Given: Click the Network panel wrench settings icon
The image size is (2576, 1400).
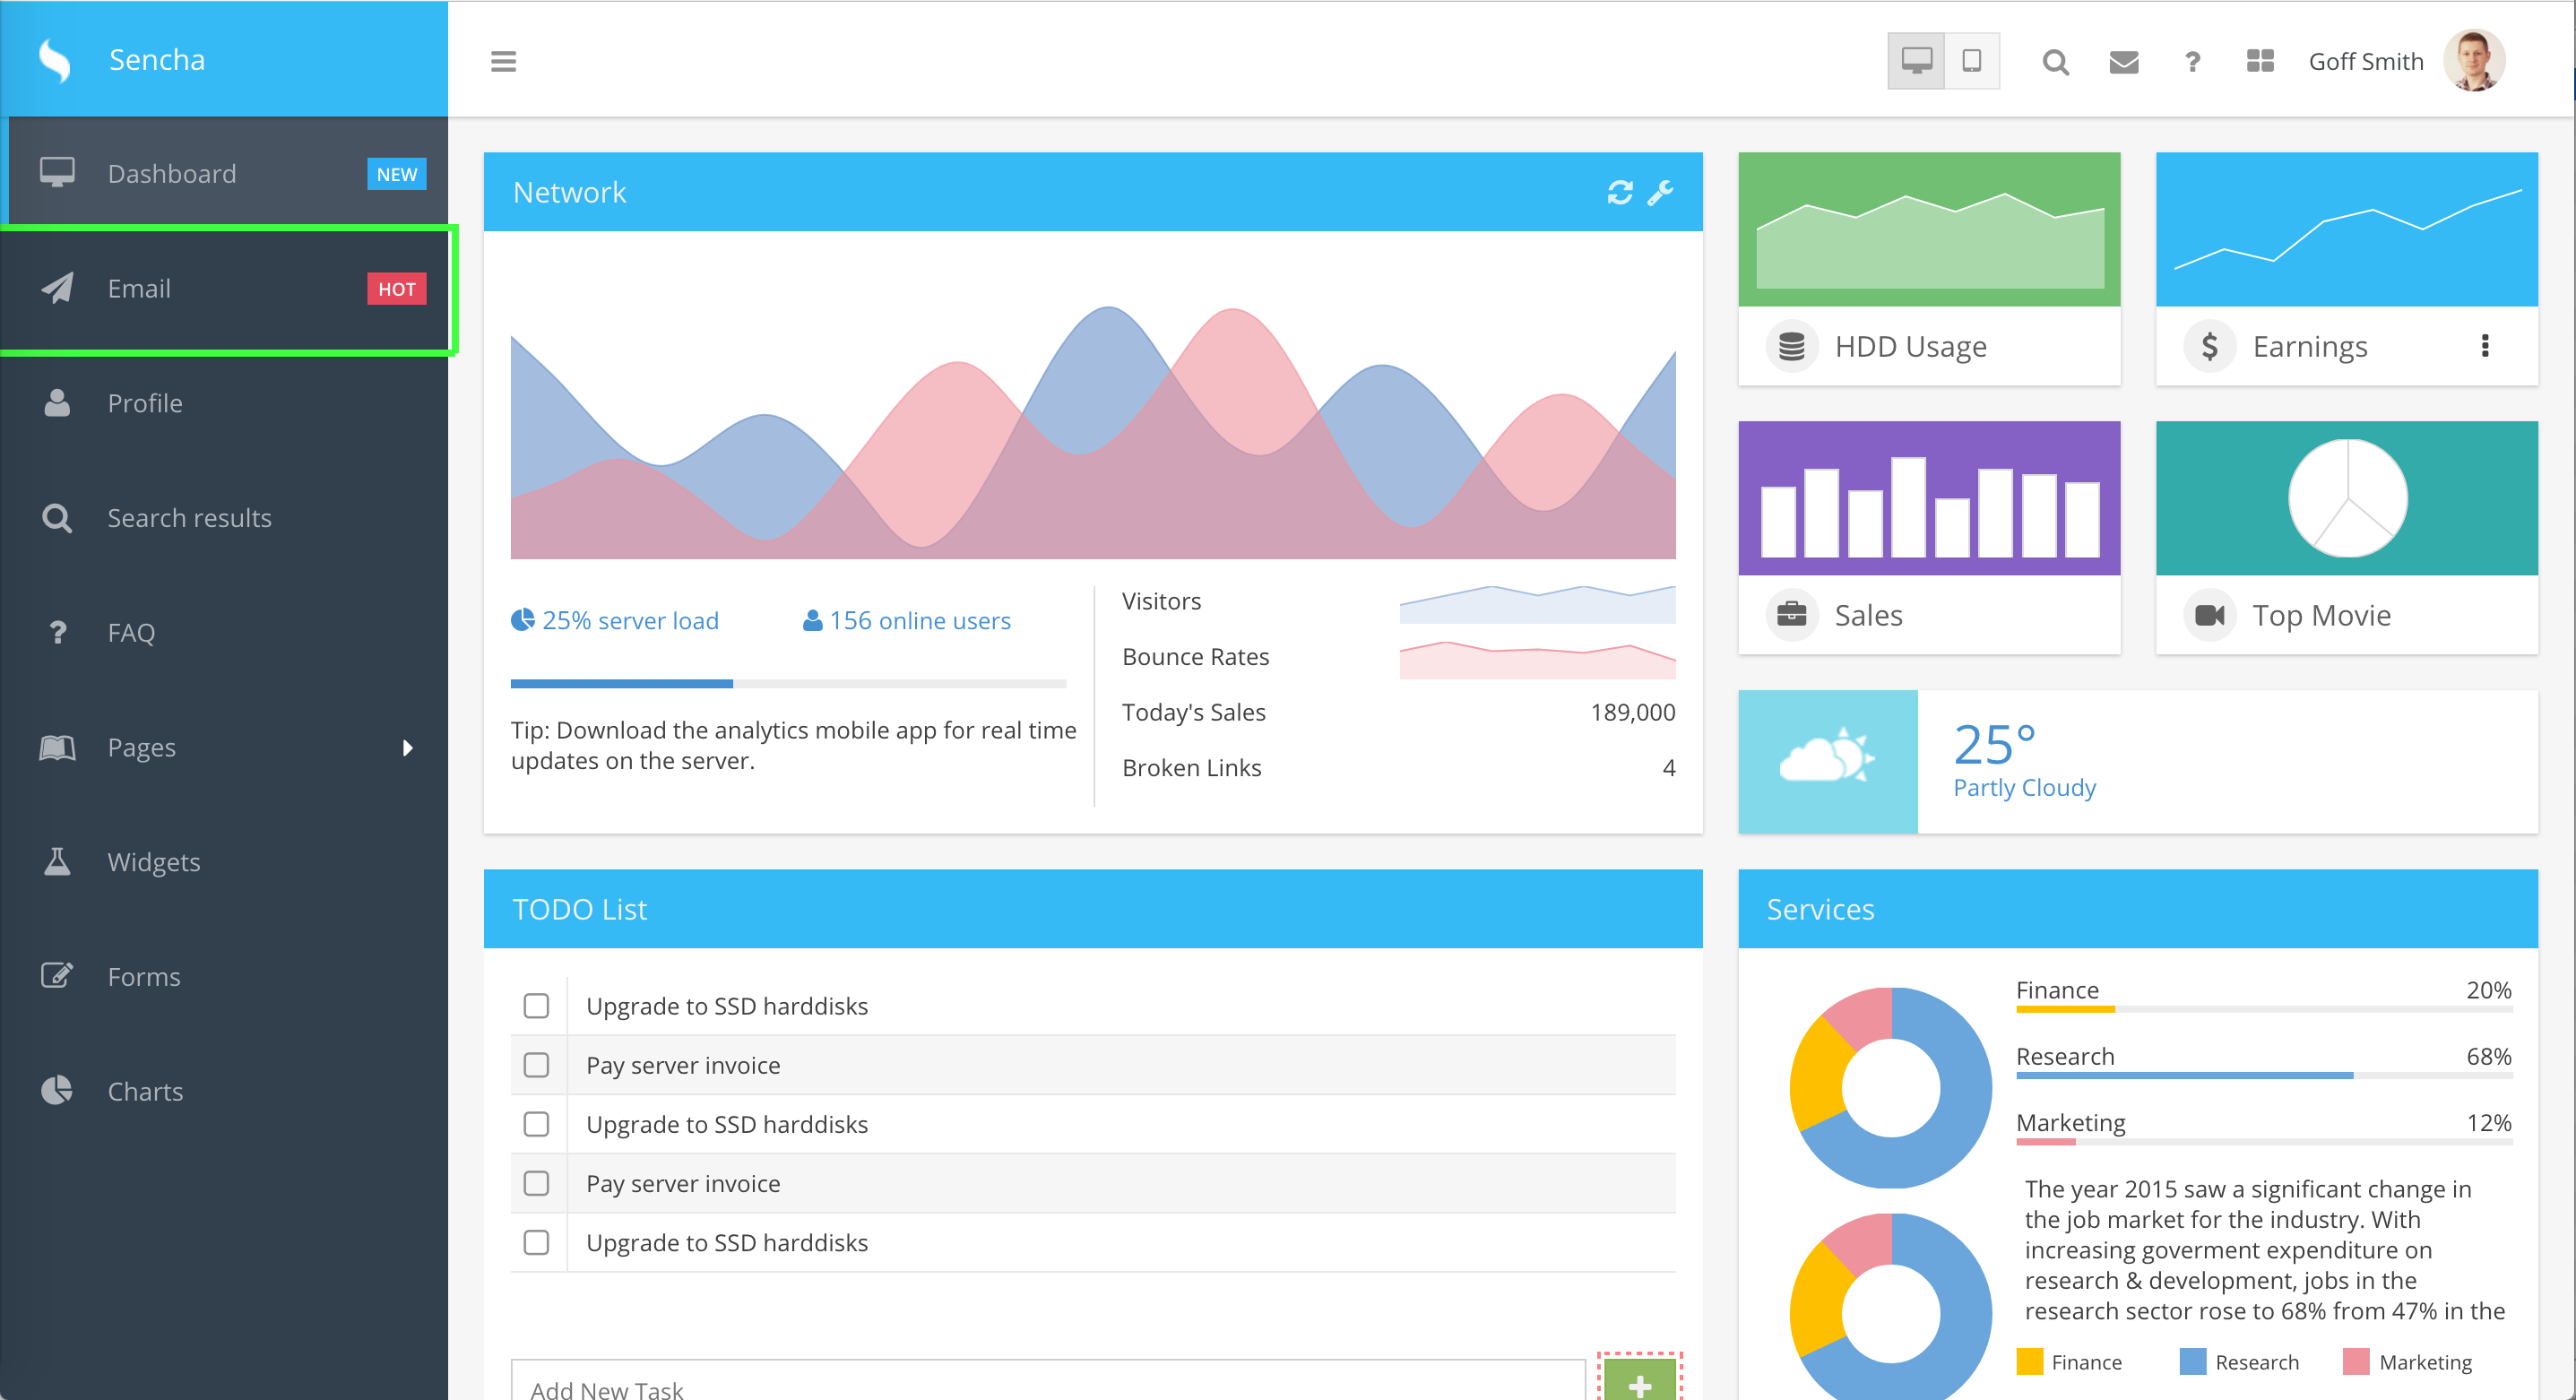Looking at the screenshot, I should (1661, 192).
